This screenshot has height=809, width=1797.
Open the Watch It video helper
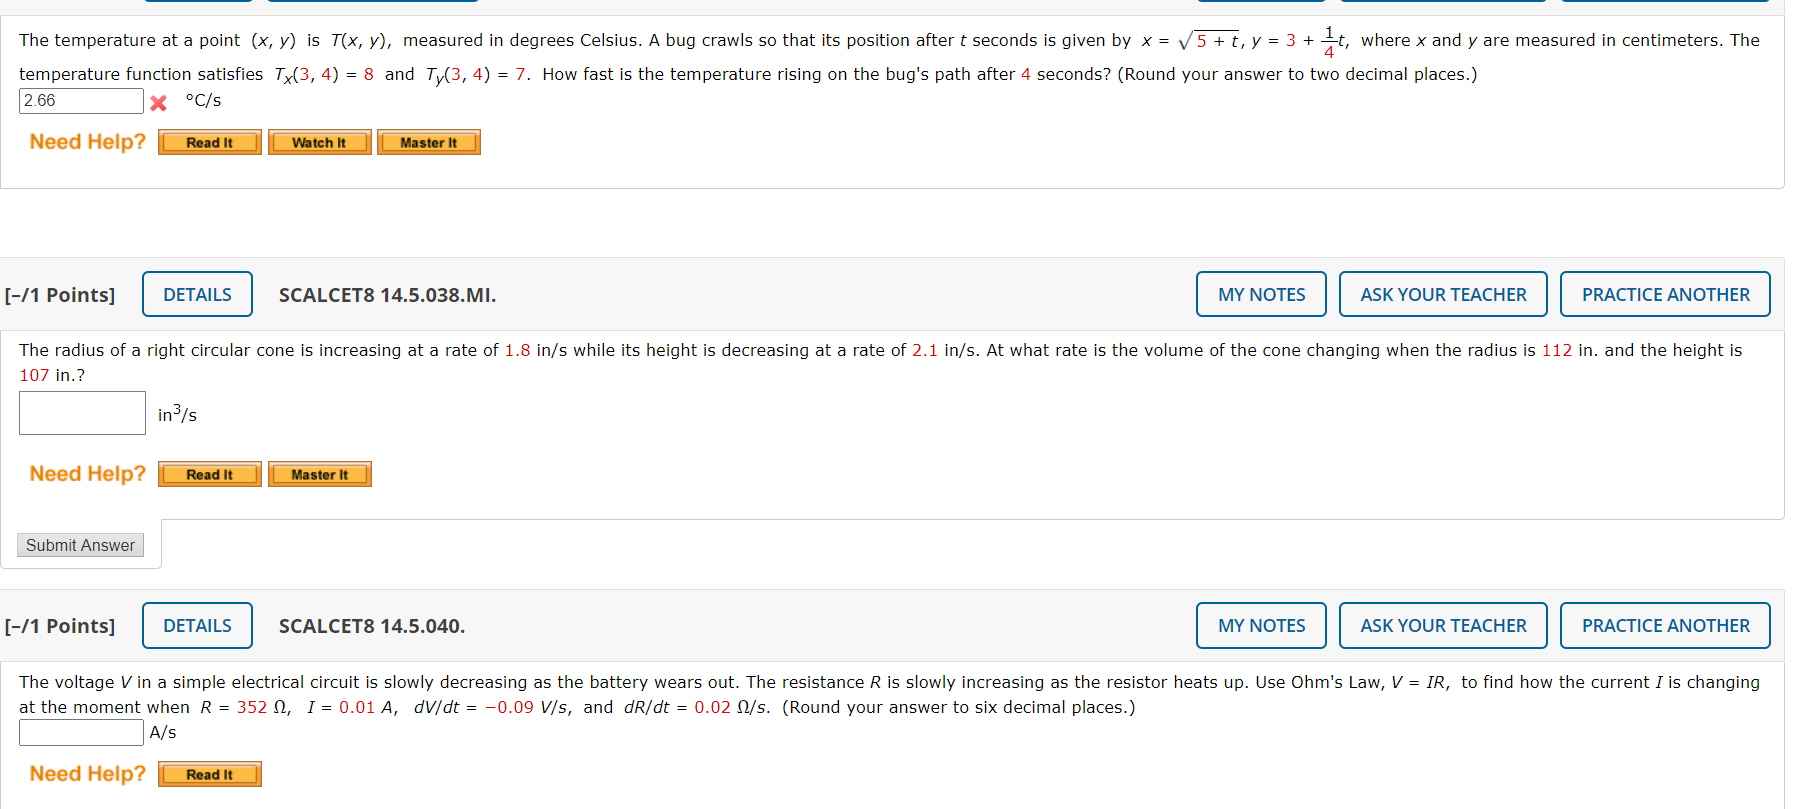coord(319,142)
